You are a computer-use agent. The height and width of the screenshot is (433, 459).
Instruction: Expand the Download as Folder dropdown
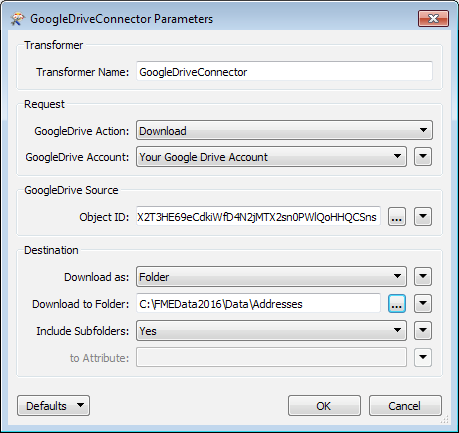[271, 276]
